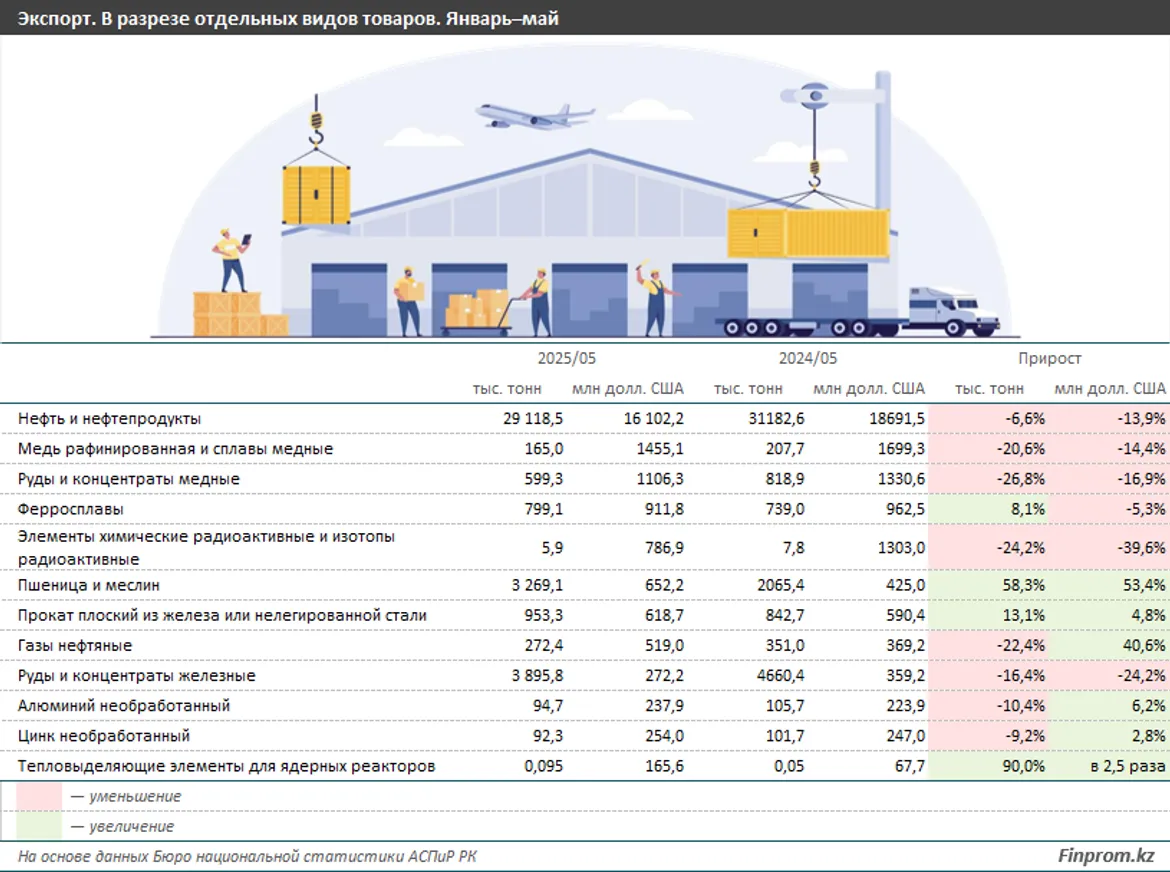1170x872 pixels.
Task: Click the yellow container hanging on the left crane
Action: click(x=317, y=195)
